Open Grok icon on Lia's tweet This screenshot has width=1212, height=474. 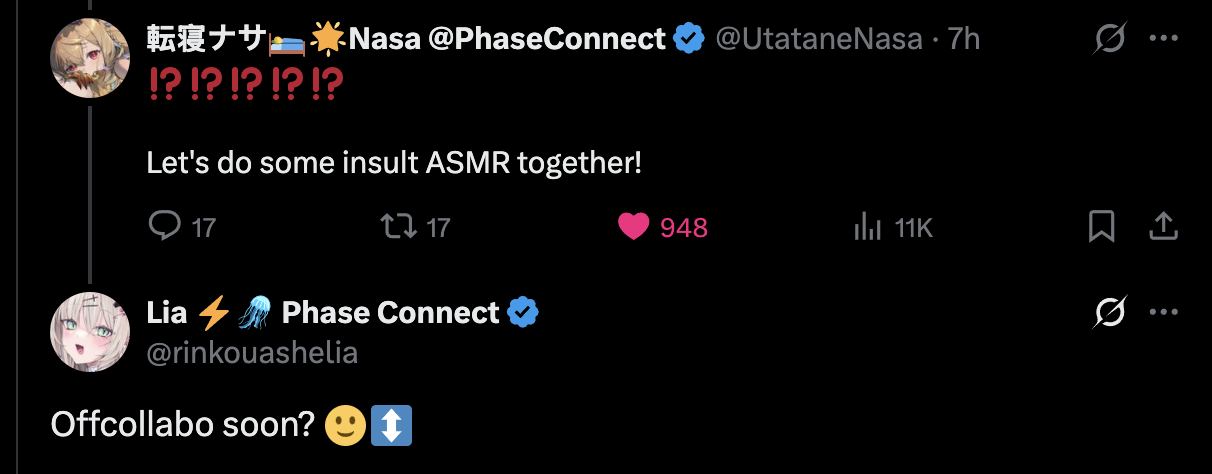[1111, 313]
